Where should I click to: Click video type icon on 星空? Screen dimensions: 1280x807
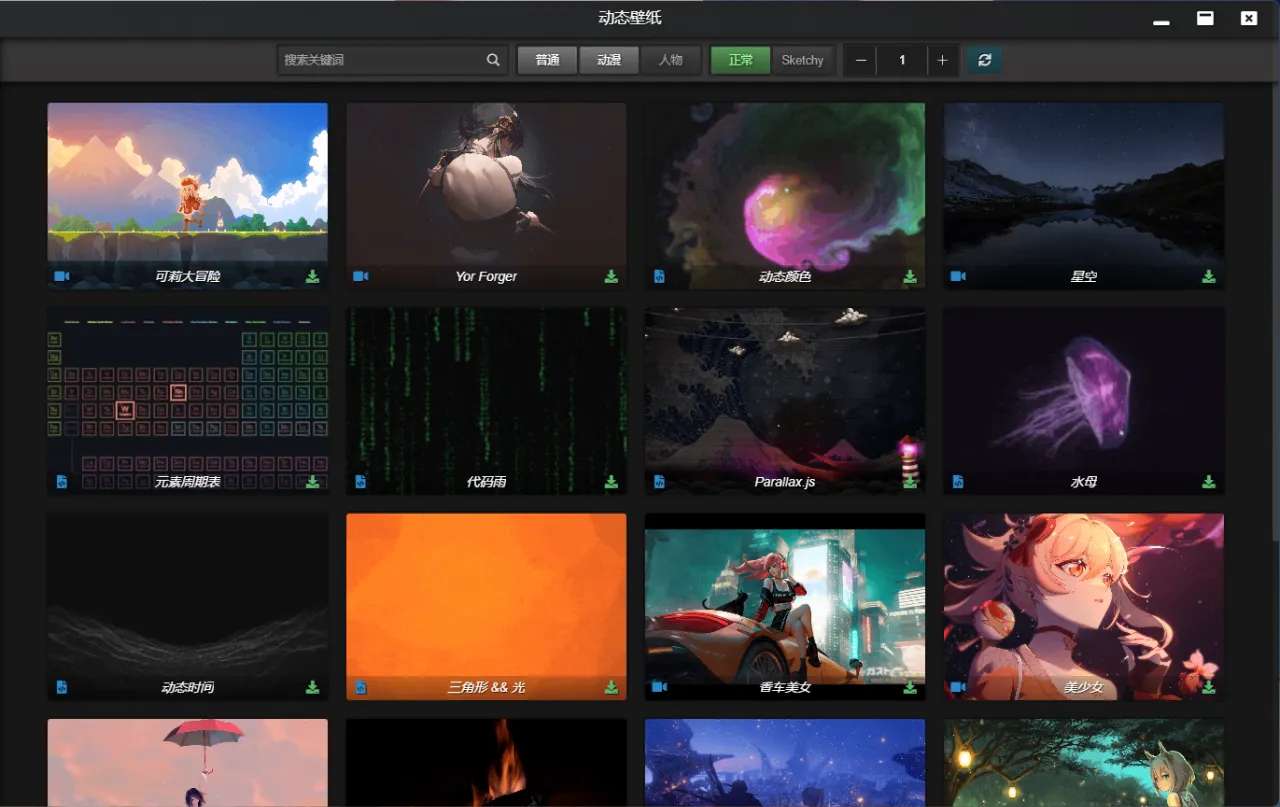[958, 276]
